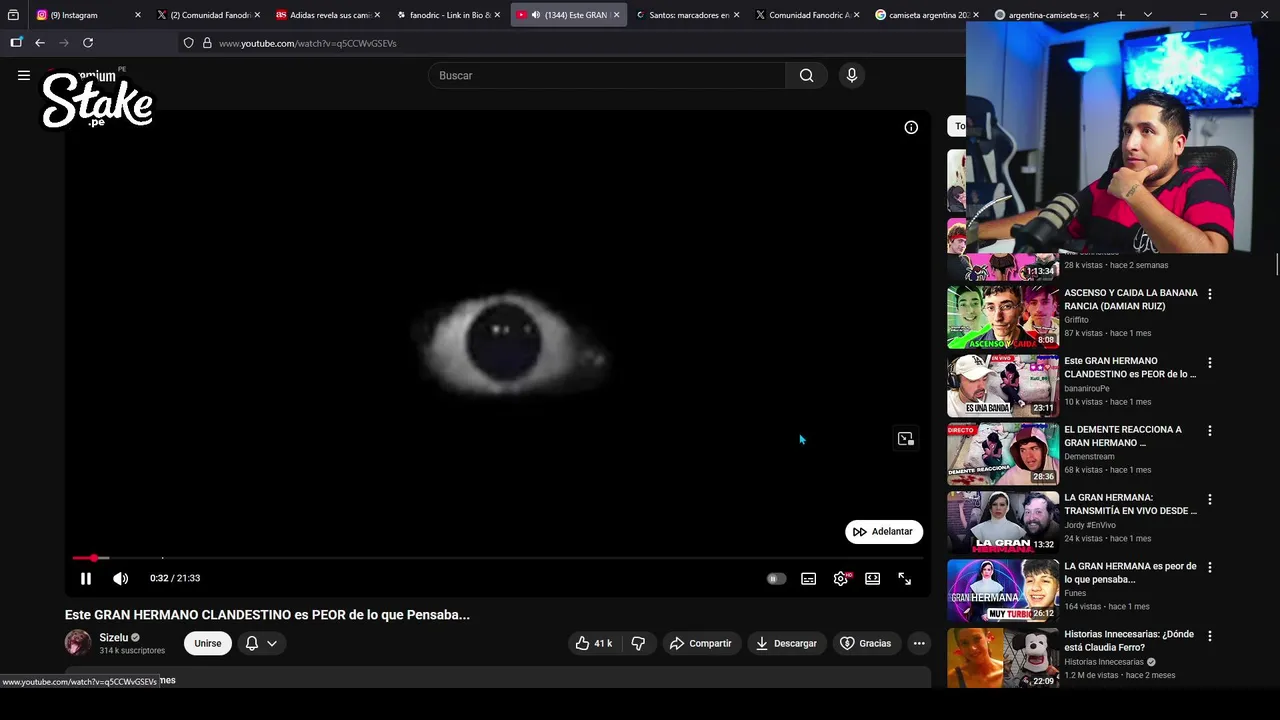Open more actions three-dot menu under video

[919, 643]
